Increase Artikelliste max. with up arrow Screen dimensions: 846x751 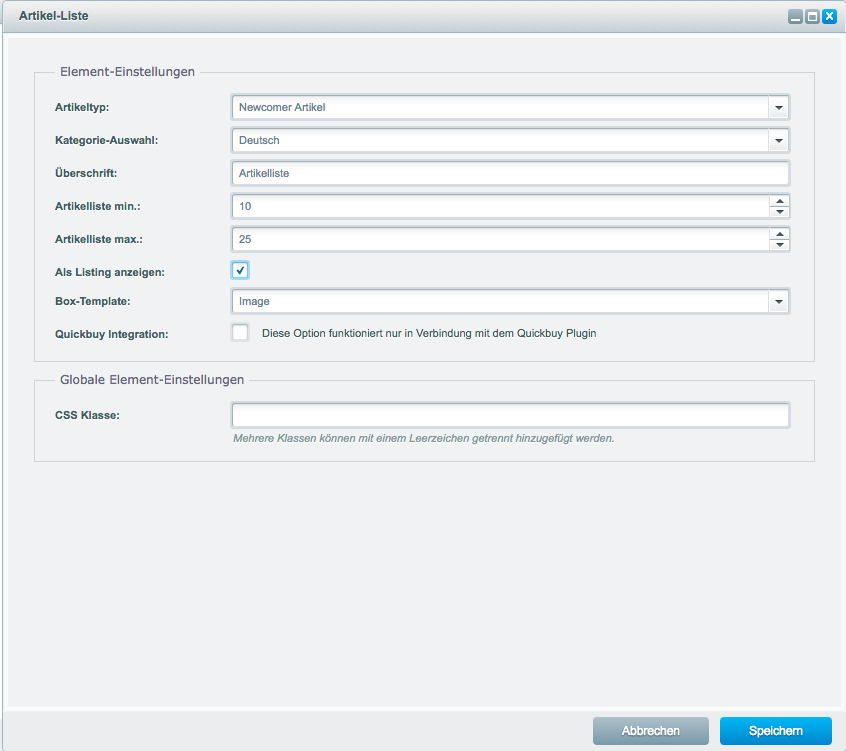coord(779,234)
